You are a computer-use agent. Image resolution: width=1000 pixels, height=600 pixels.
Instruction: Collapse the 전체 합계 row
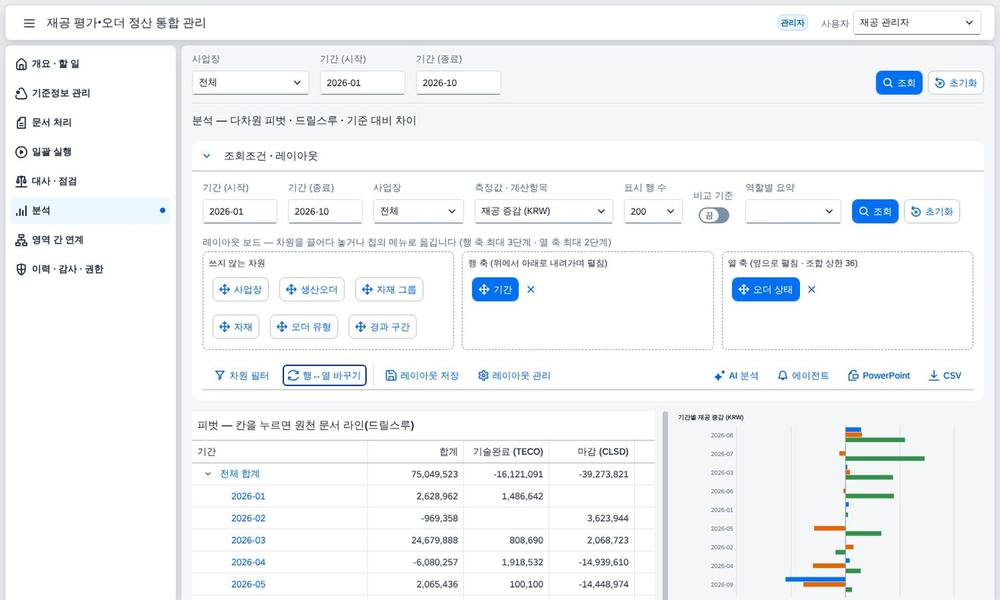pos(207,474)
